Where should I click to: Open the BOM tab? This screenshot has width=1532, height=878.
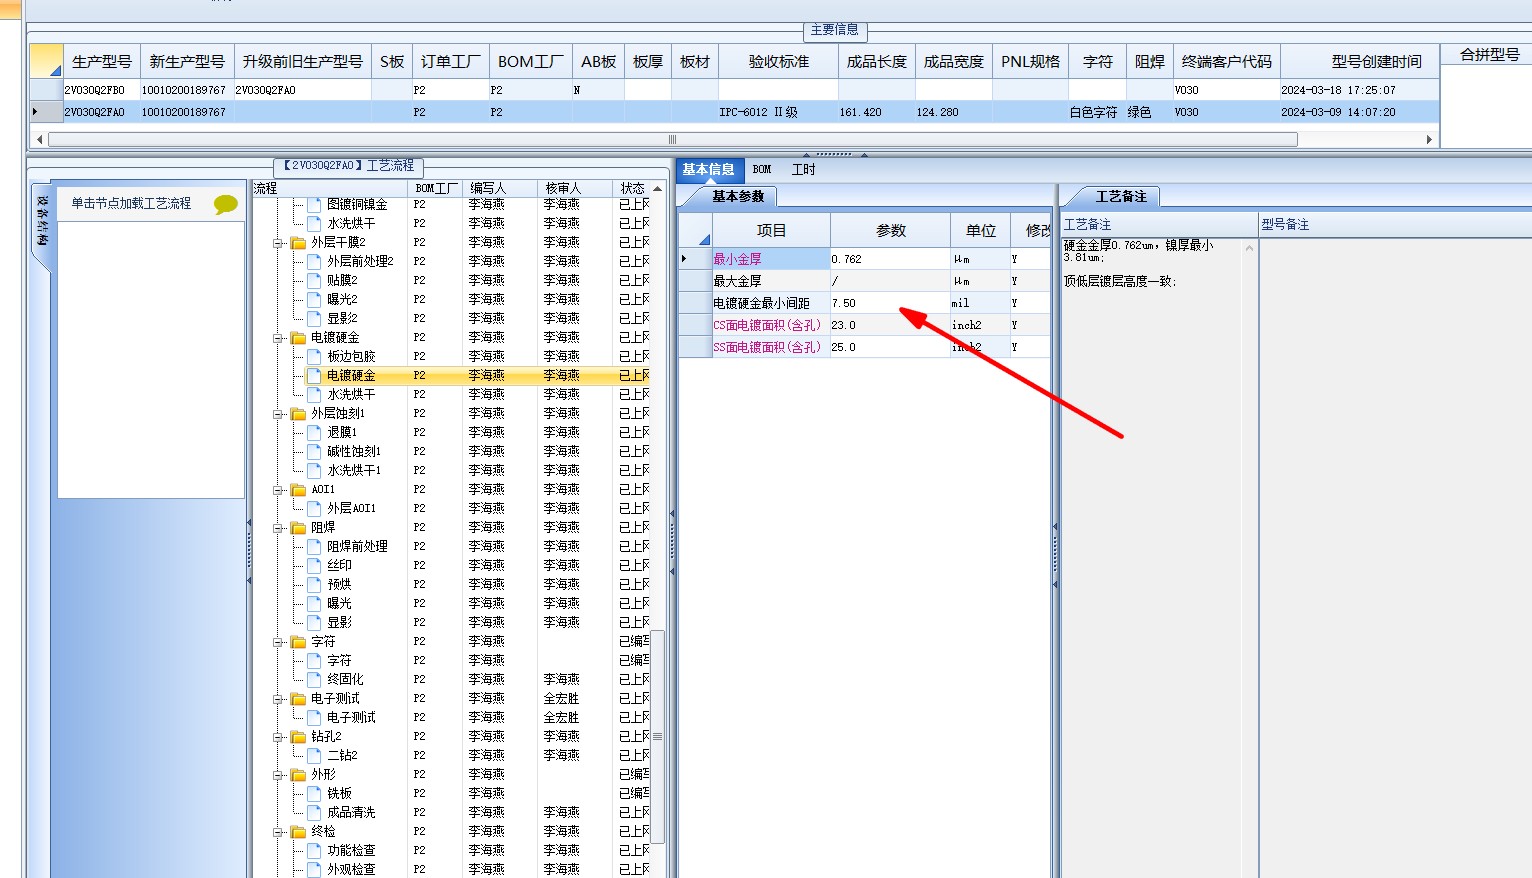762,170
